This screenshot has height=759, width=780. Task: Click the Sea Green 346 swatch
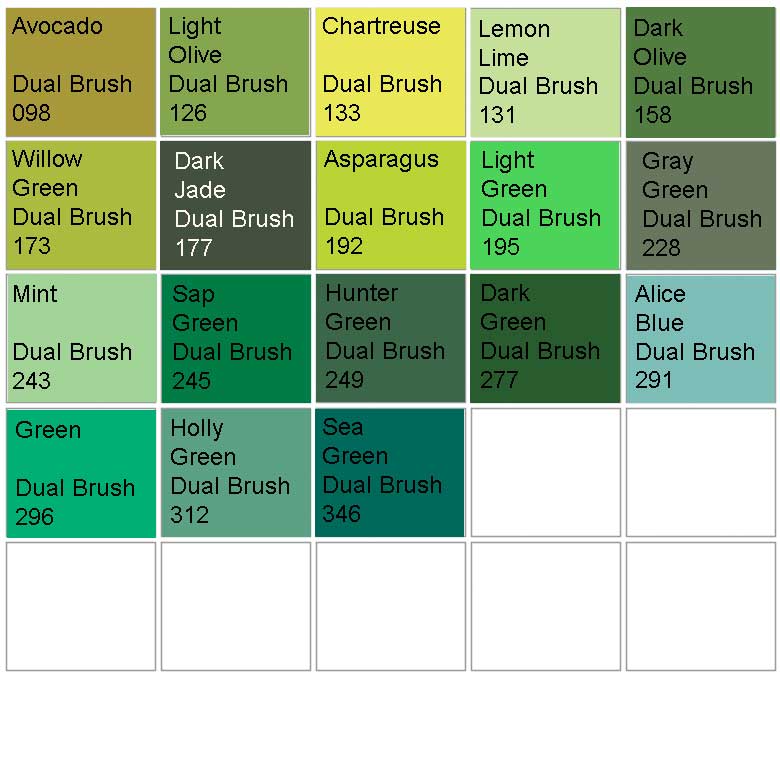(391, 473)
